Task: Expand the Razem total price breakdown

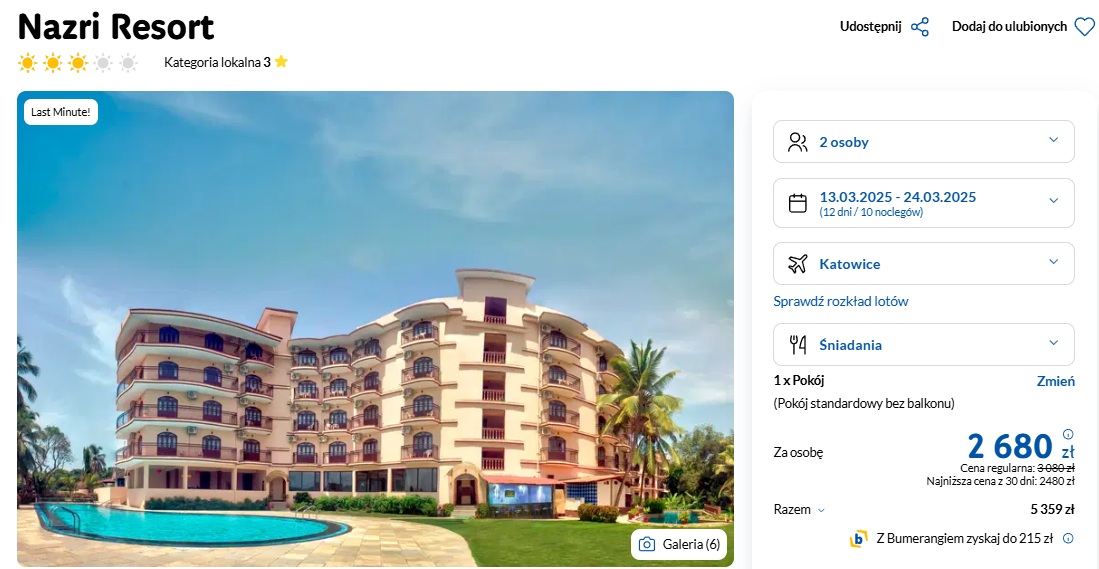Action: [800, 510]
